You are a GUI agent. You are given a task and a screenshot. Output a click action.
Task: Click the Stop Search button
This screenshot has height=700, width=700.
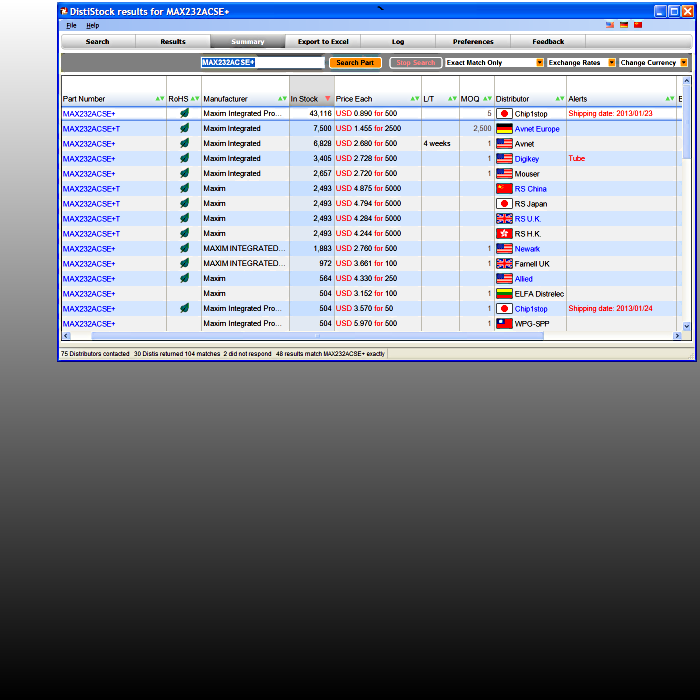tap(416, 62)
